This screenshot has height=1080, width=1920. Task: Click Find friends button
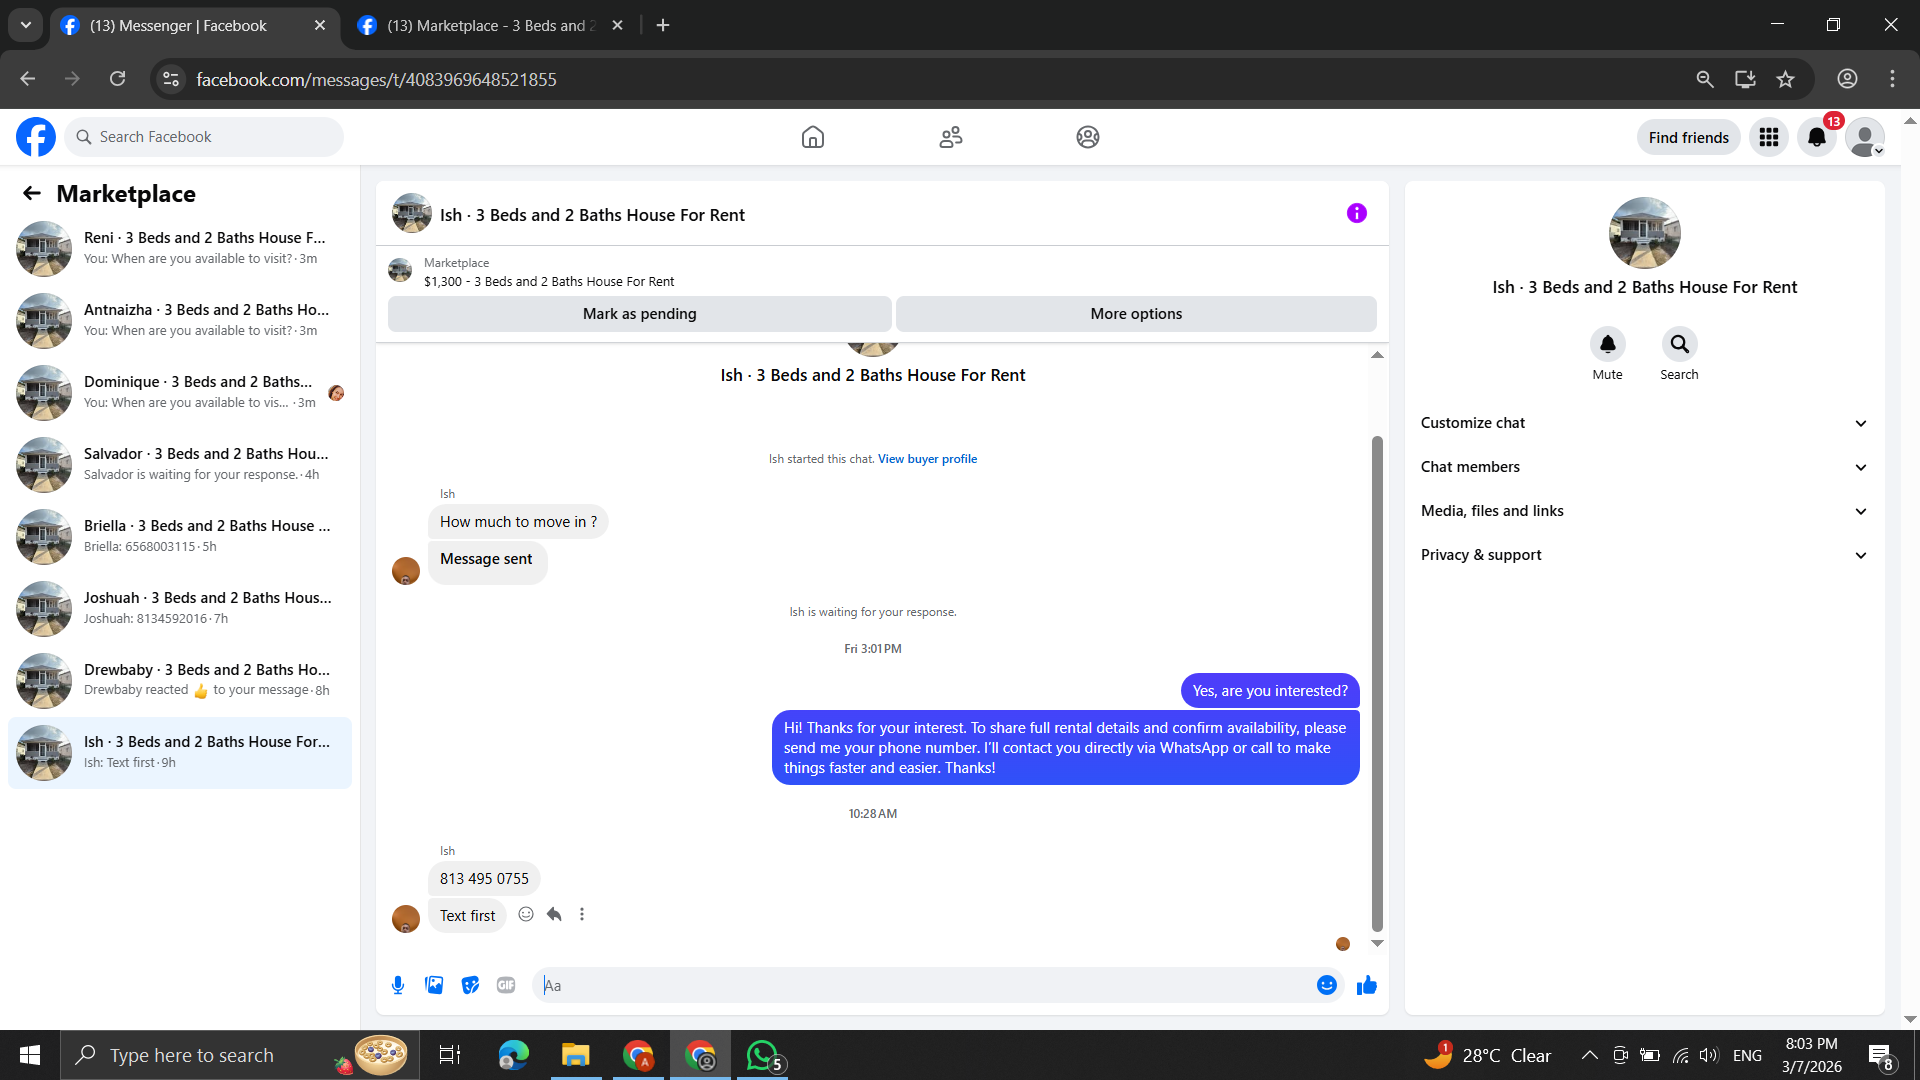click(x=1688, y=137)
